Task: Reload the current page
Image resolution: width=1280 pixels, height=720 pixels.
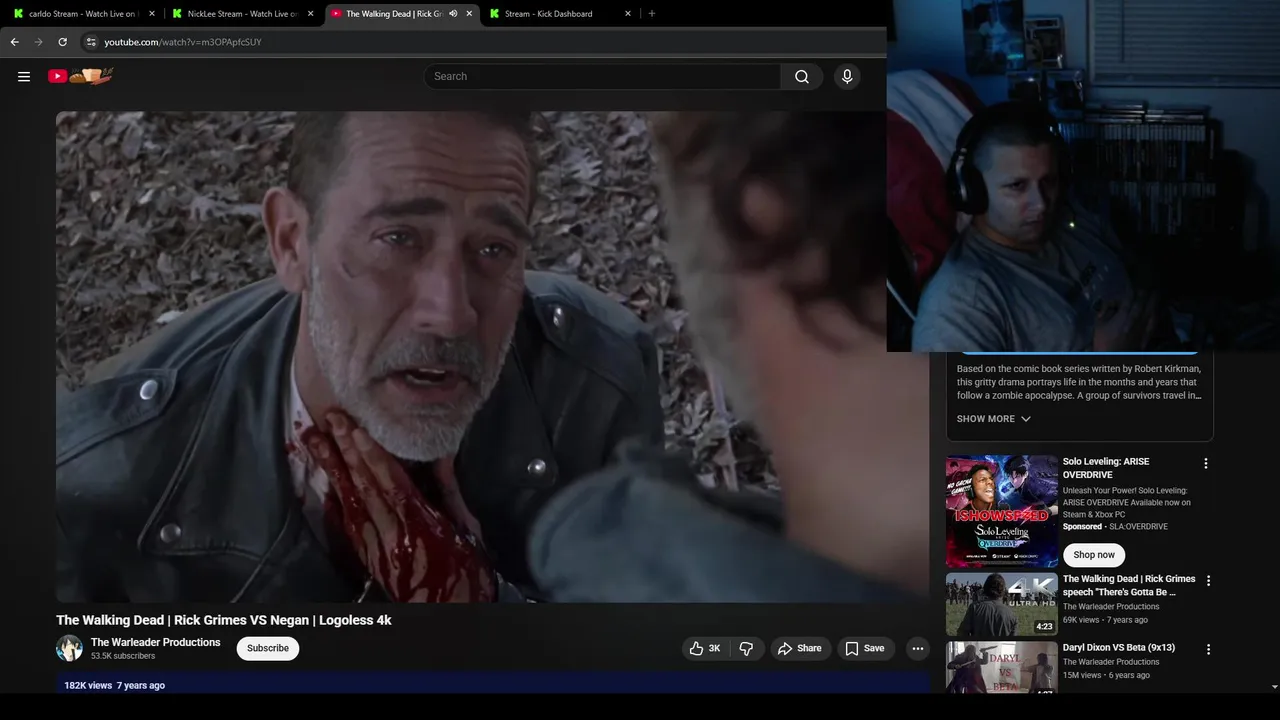Action: (x=62, y=42)
